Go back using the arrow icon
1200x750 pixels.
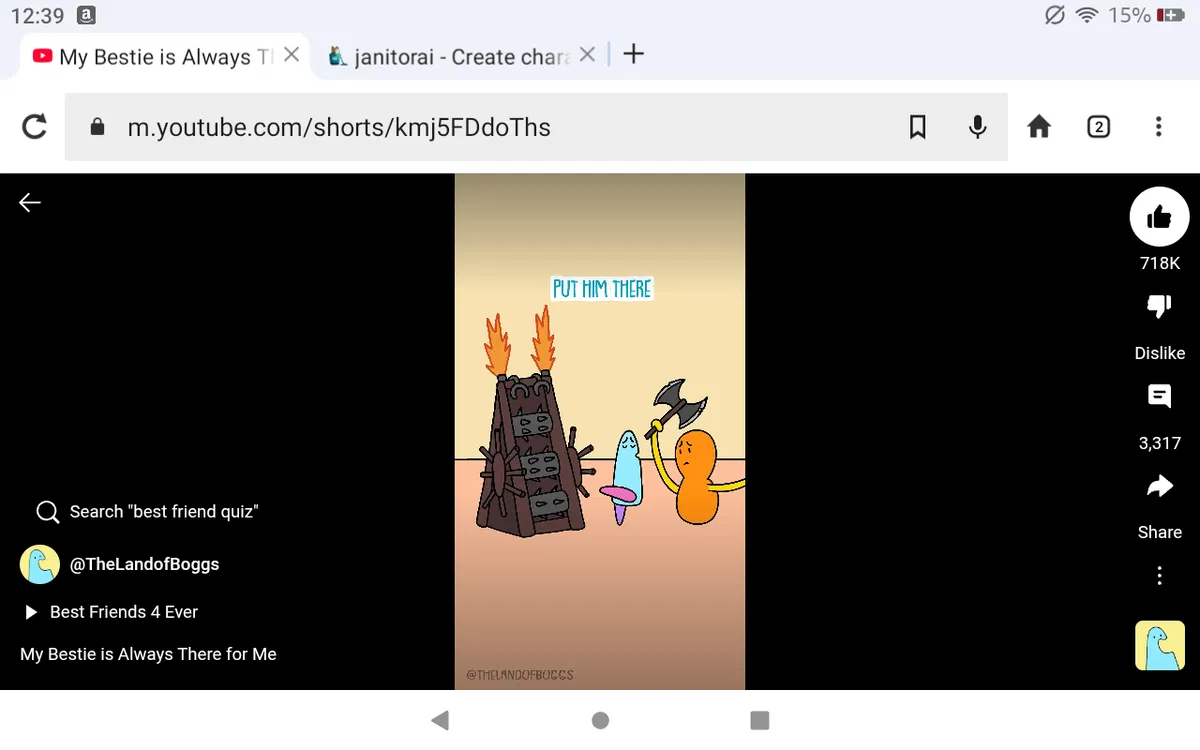click(30, 203)
